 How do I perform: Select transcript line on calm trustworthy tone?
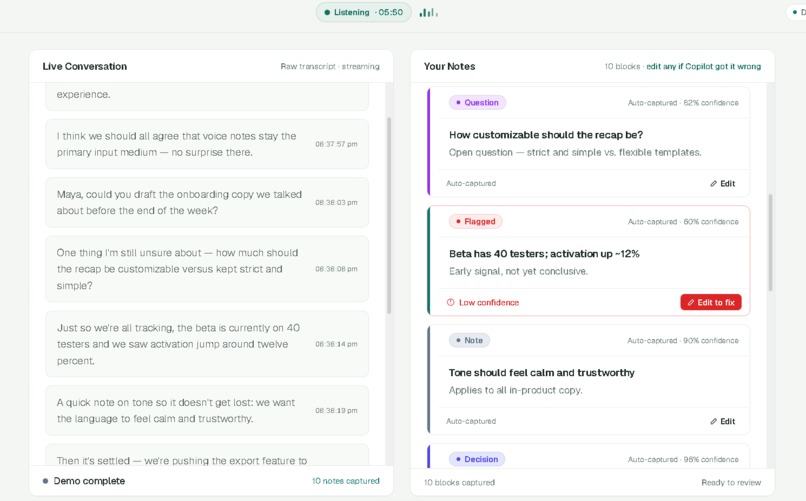(x=207, y=411)
